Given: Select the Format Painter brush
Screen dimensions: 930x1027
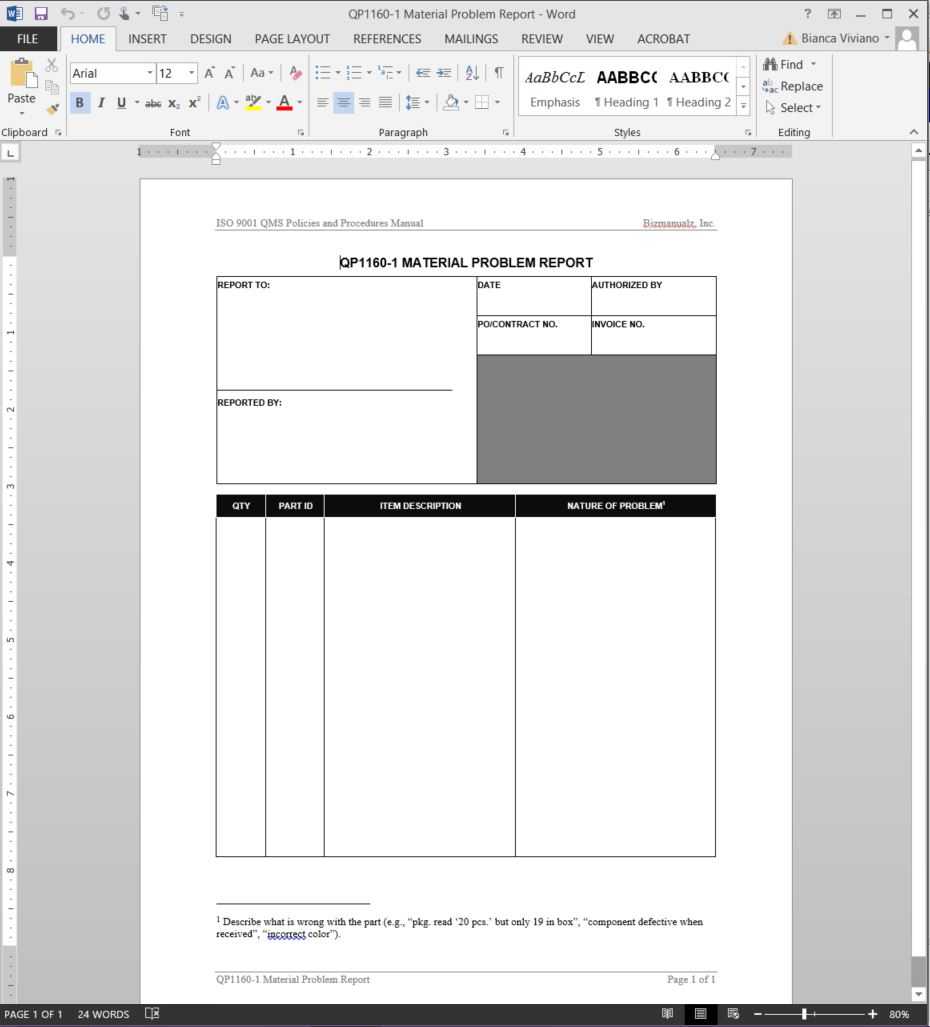Looking at the screenshot, I should [52, 108].
